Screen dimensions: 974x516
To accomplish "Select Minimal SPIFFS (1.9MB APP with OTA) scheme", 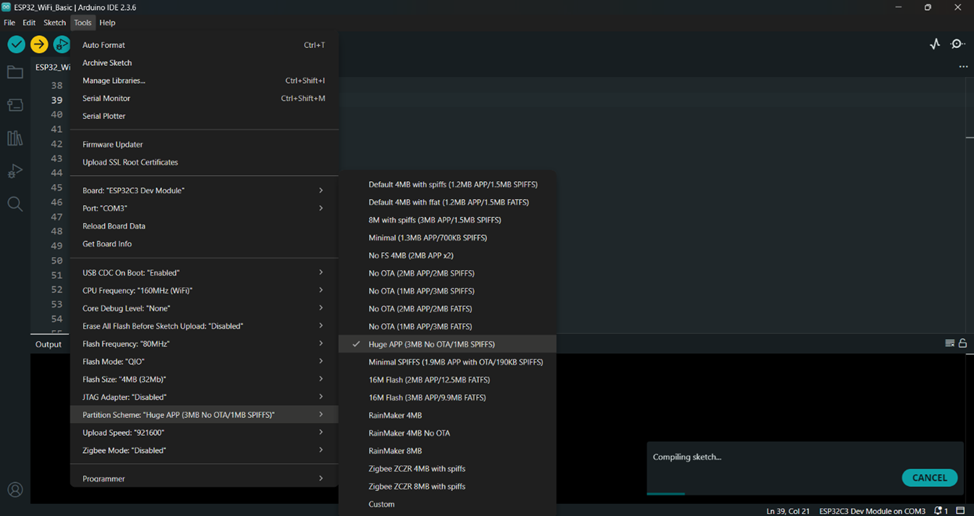I will (447, 362).
